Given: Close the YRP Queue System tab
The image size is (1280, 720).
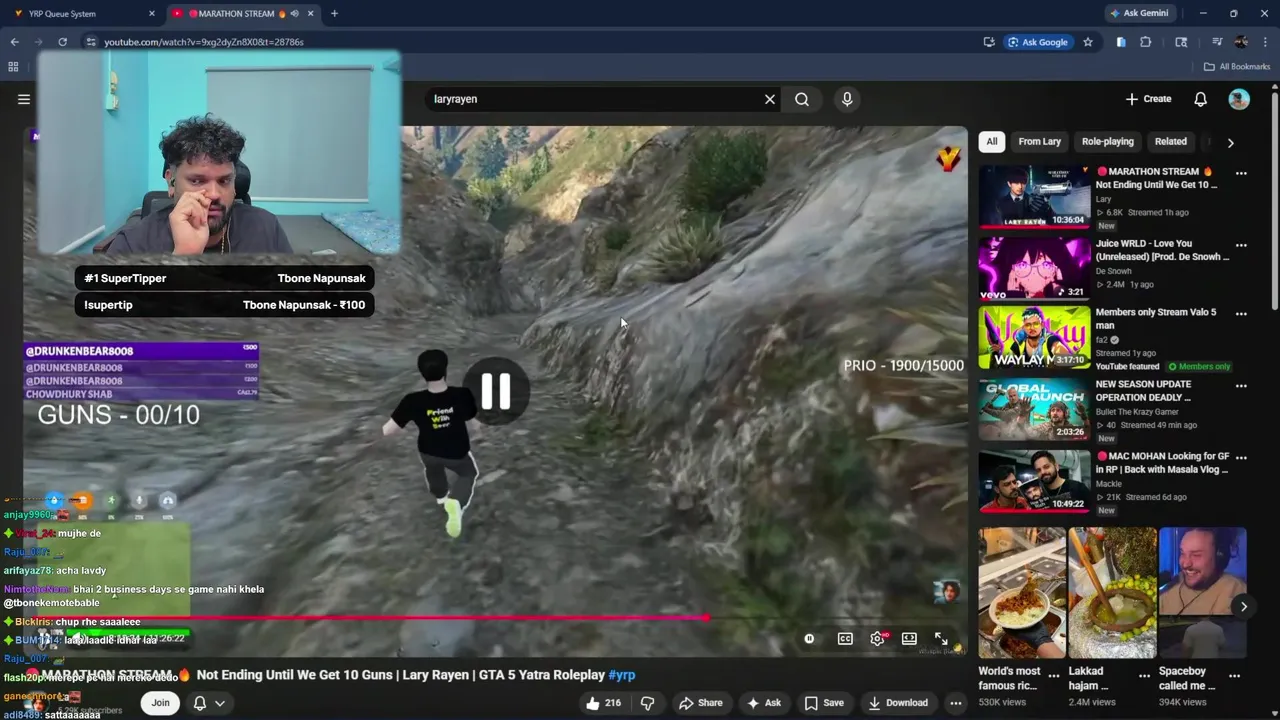Looking at the screenshot, I should 152,14.
